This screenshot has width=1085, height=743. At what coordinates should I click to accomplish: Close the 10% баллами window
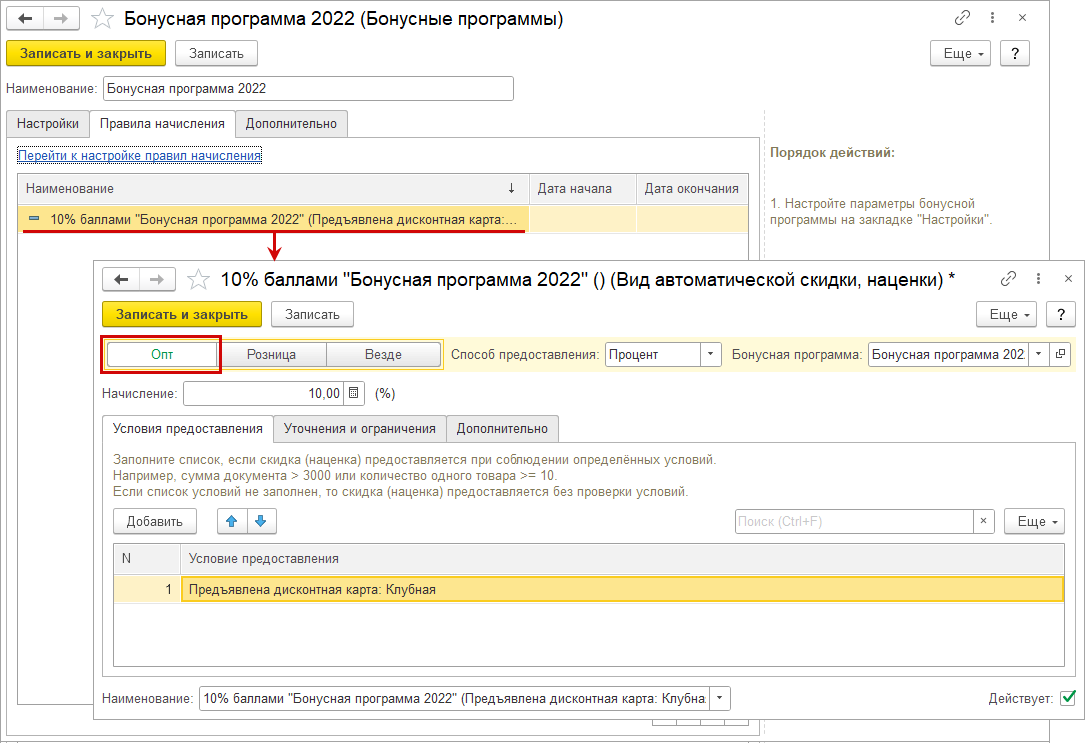point(1068,279)
